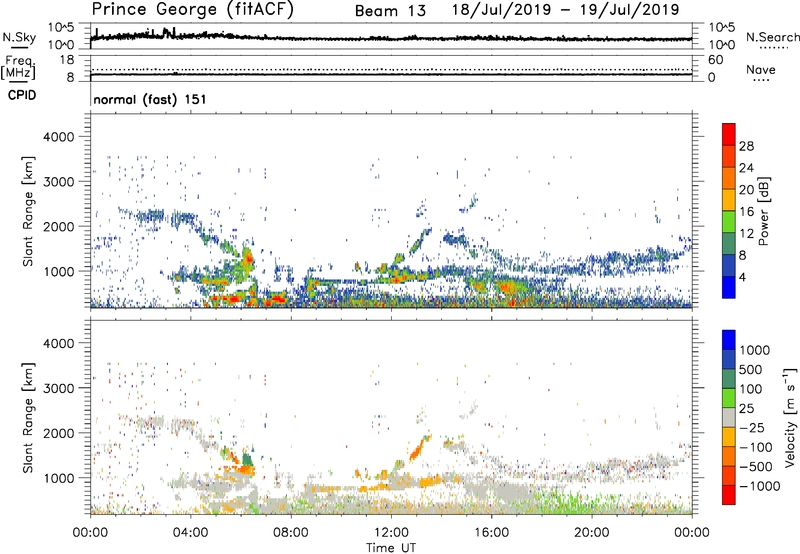Click the '16' Power colorbar tick label
This screenshot has height=554, width=800.
(746, 212)
